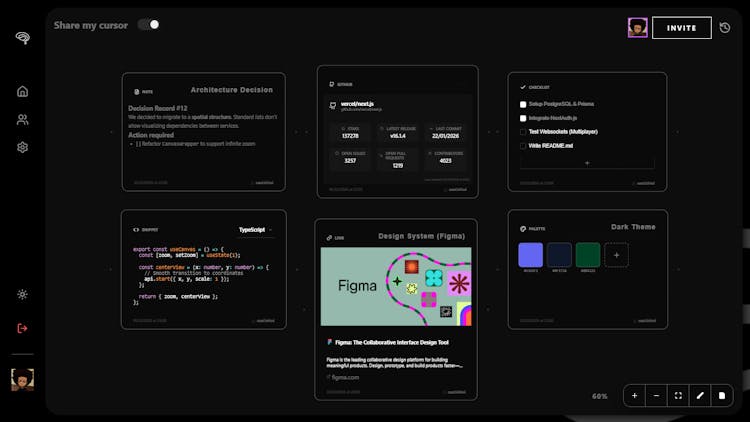Viewport: 750px width, 422px height.
Task: Open the TypeScript language dropdown
Action: click(x=255, y=230)
